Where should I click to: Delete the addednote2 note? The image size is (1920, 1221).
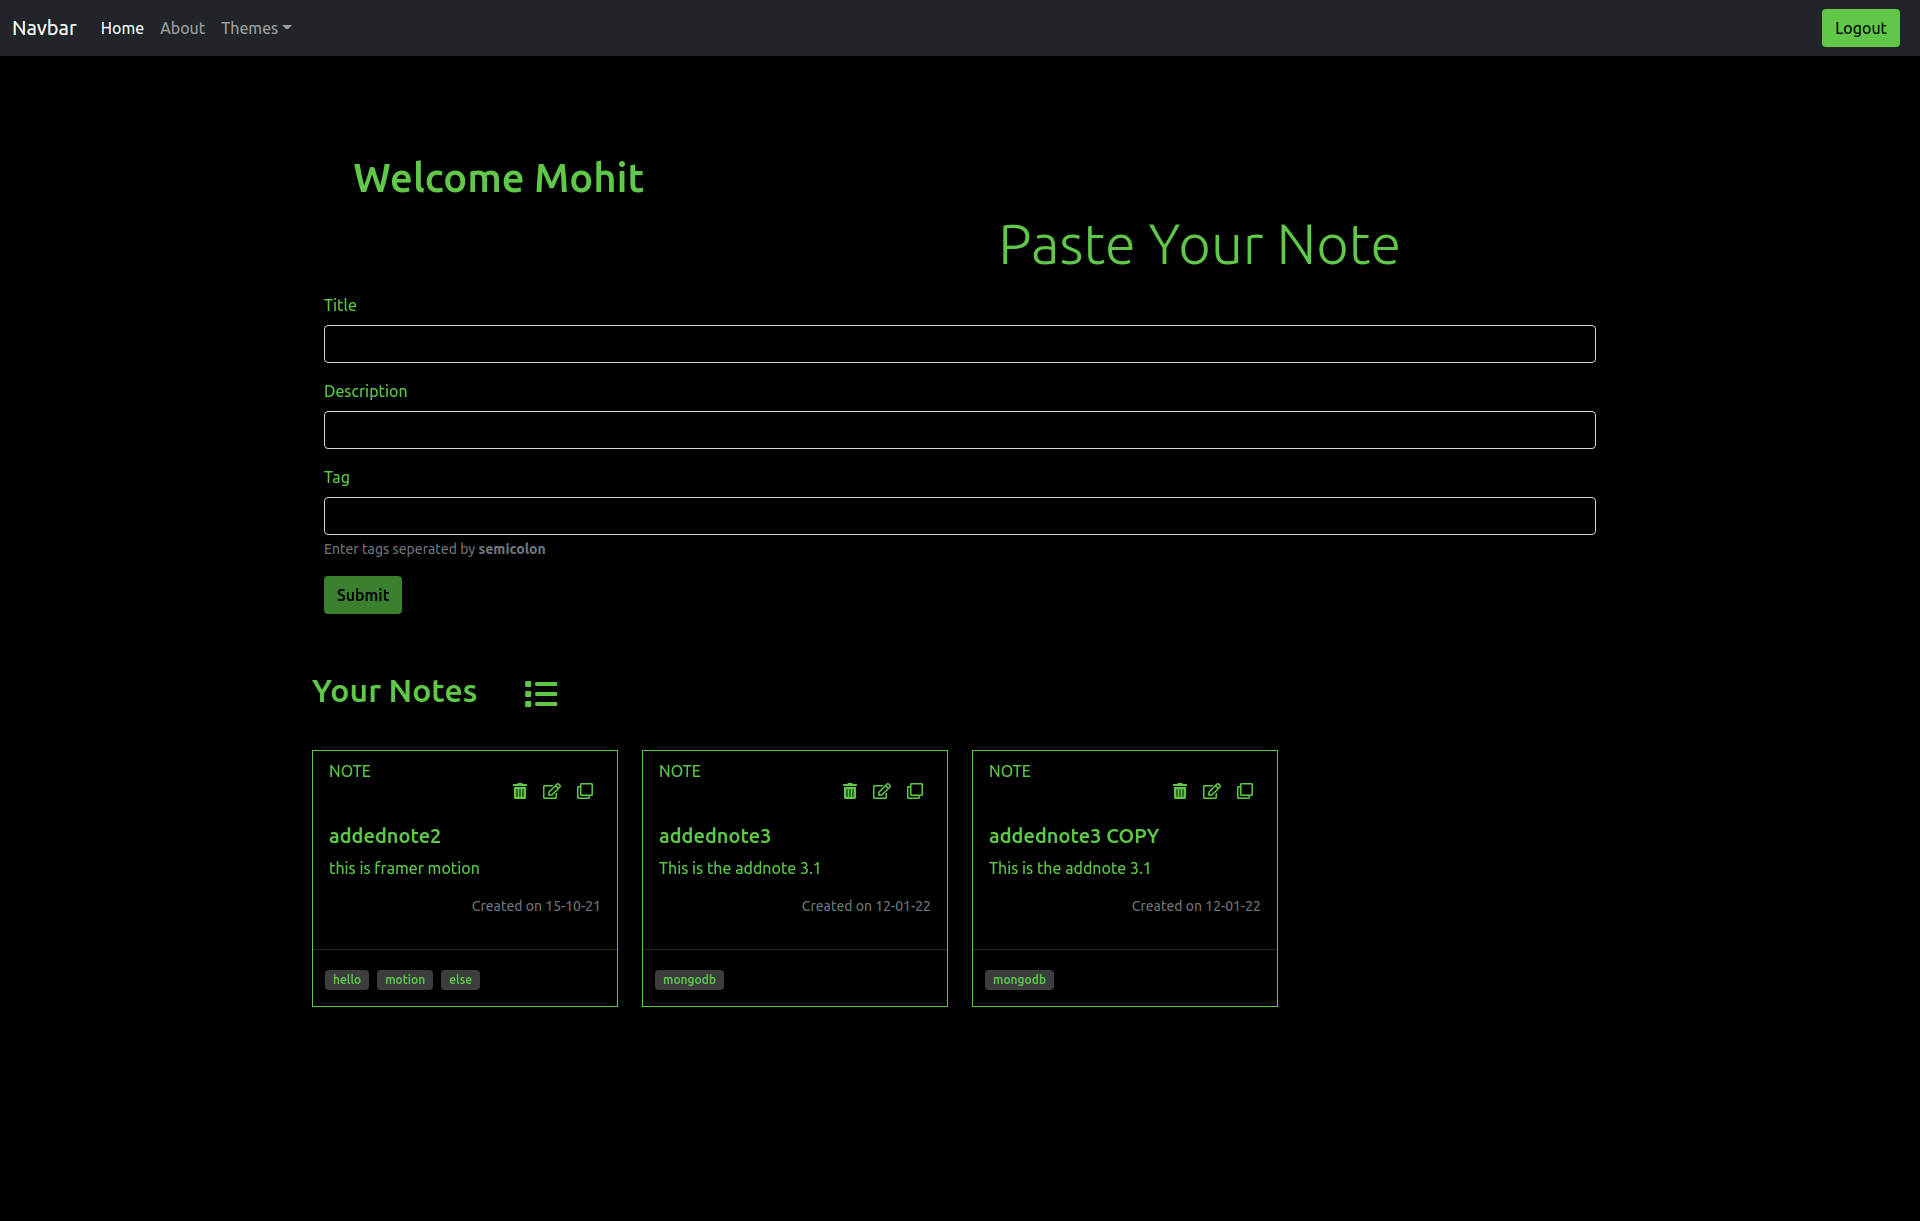(x=520, y=791)
